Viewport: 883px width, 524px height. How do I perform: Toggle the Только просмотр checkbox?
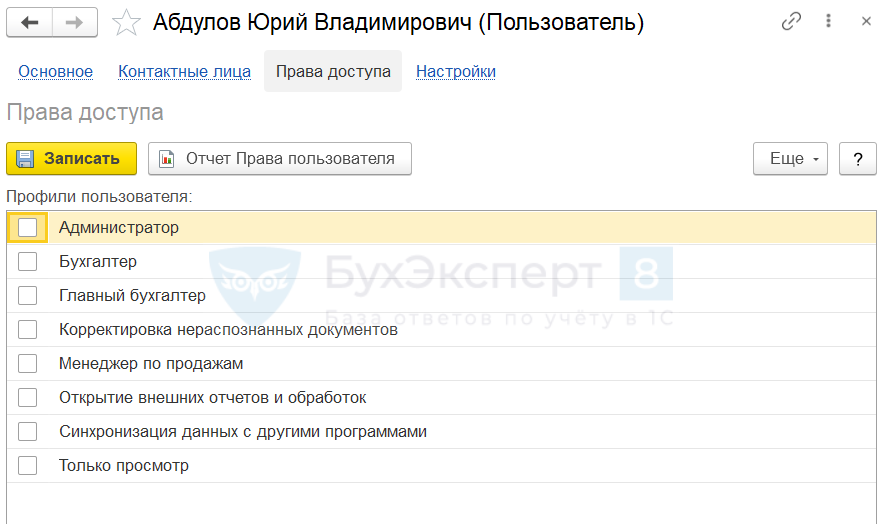click(27, 466)
